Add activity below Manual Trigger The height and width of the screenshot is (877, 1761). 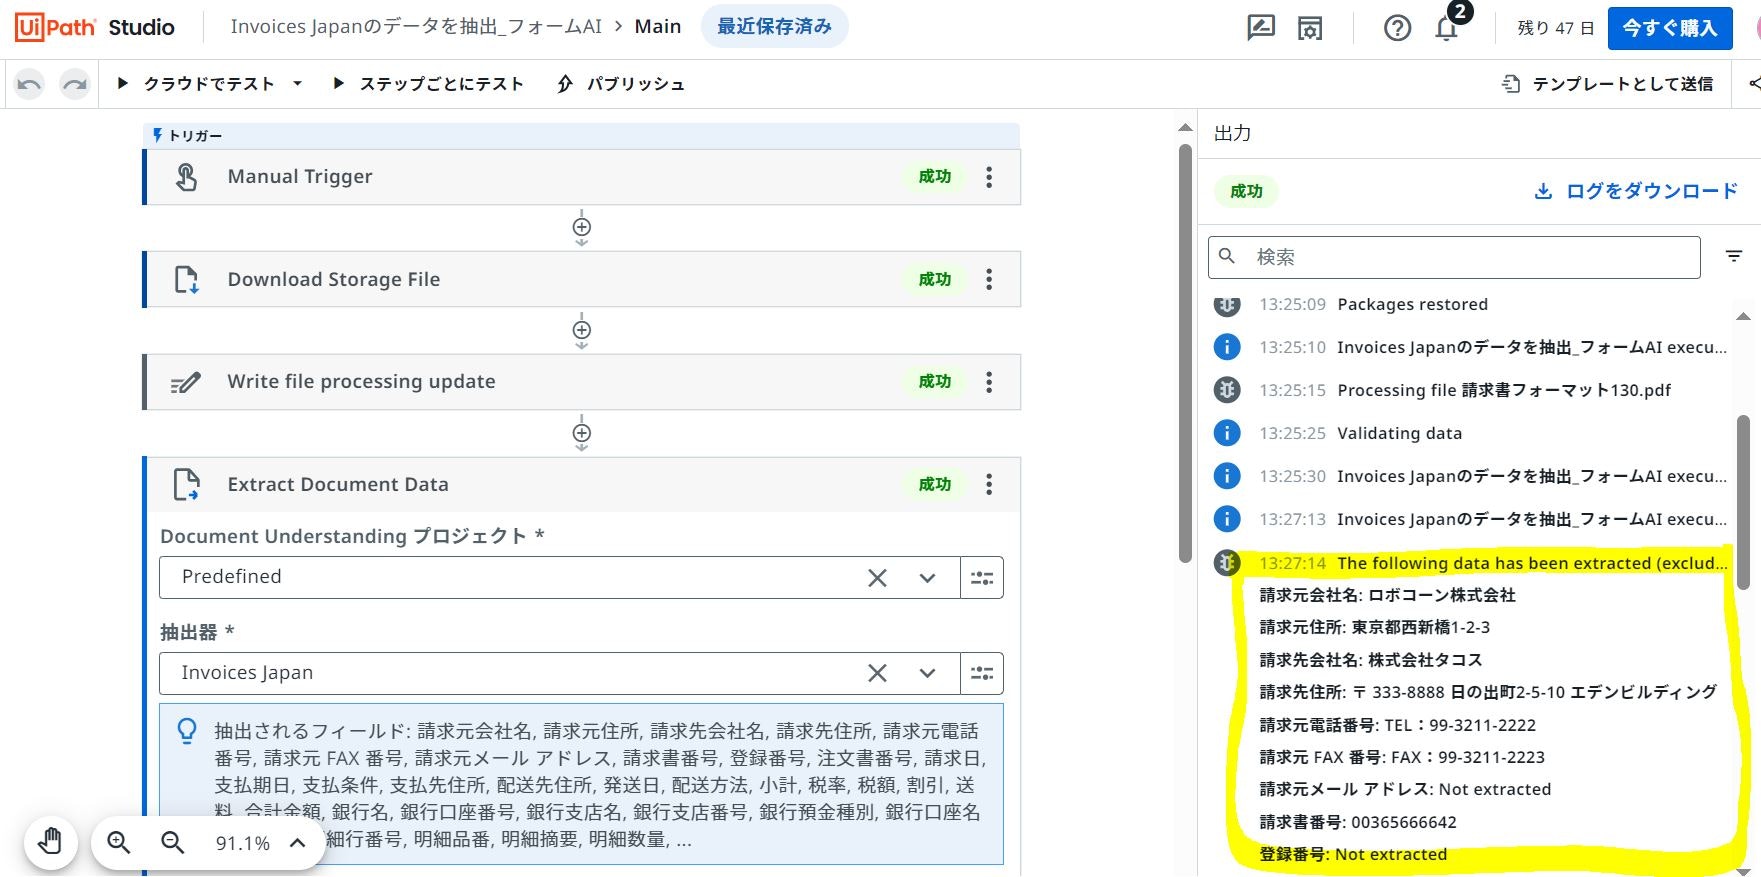(582, 227)
